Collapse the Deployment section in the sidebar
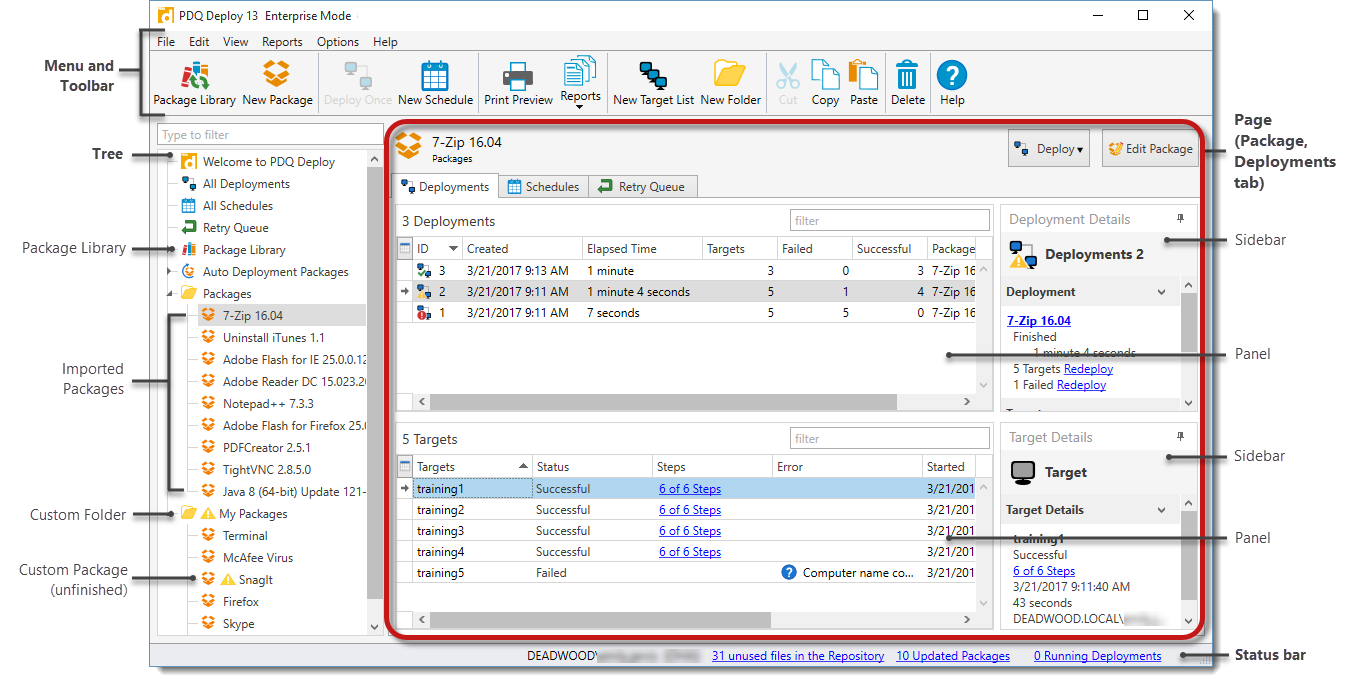 click(x=1161, y=292)
